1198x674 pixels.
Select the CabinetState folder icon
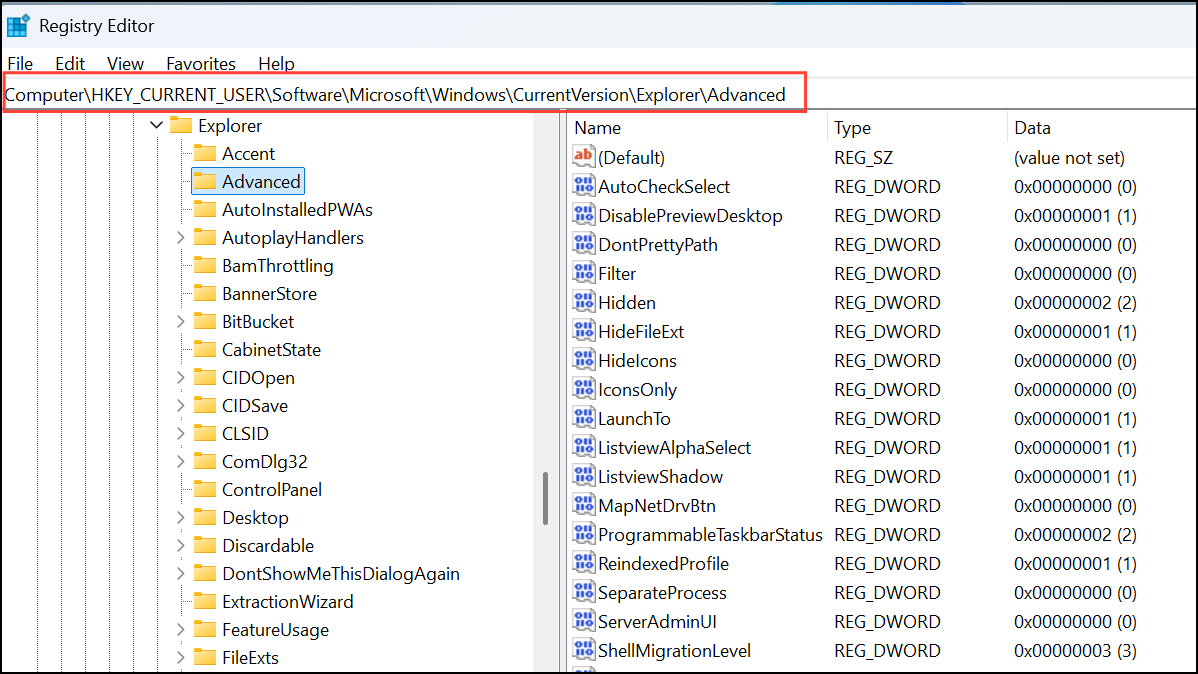click(x=205, y=349)
